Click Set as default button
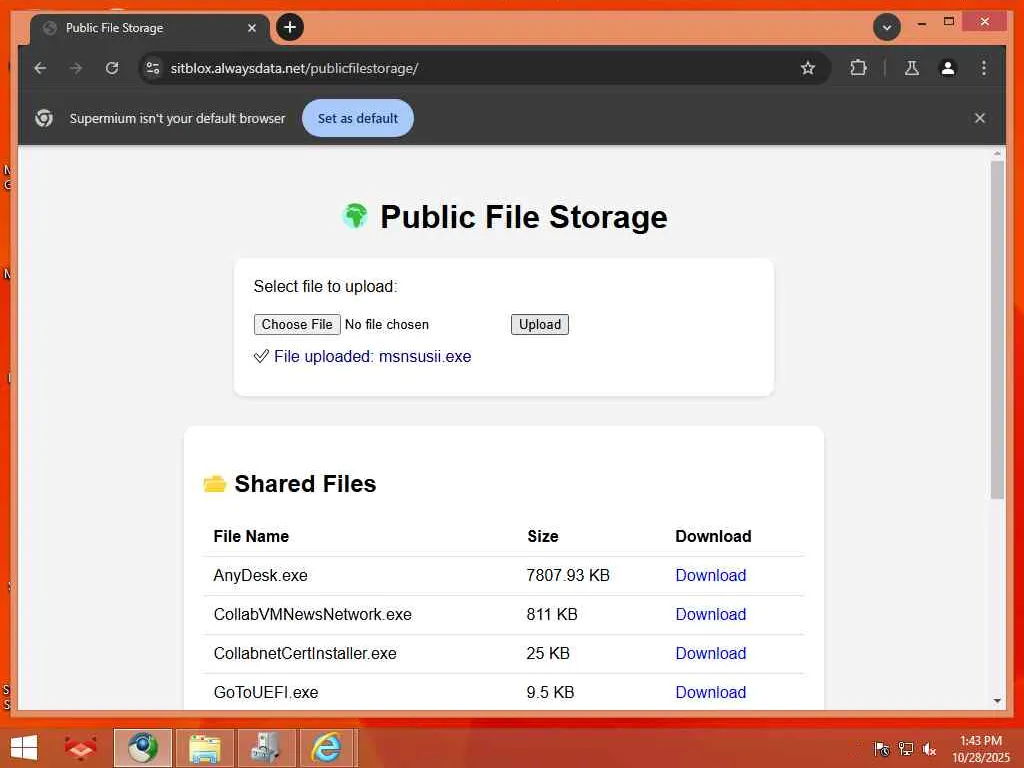The height and width of the screenshot is (768, 1024). tap(358, 118)
